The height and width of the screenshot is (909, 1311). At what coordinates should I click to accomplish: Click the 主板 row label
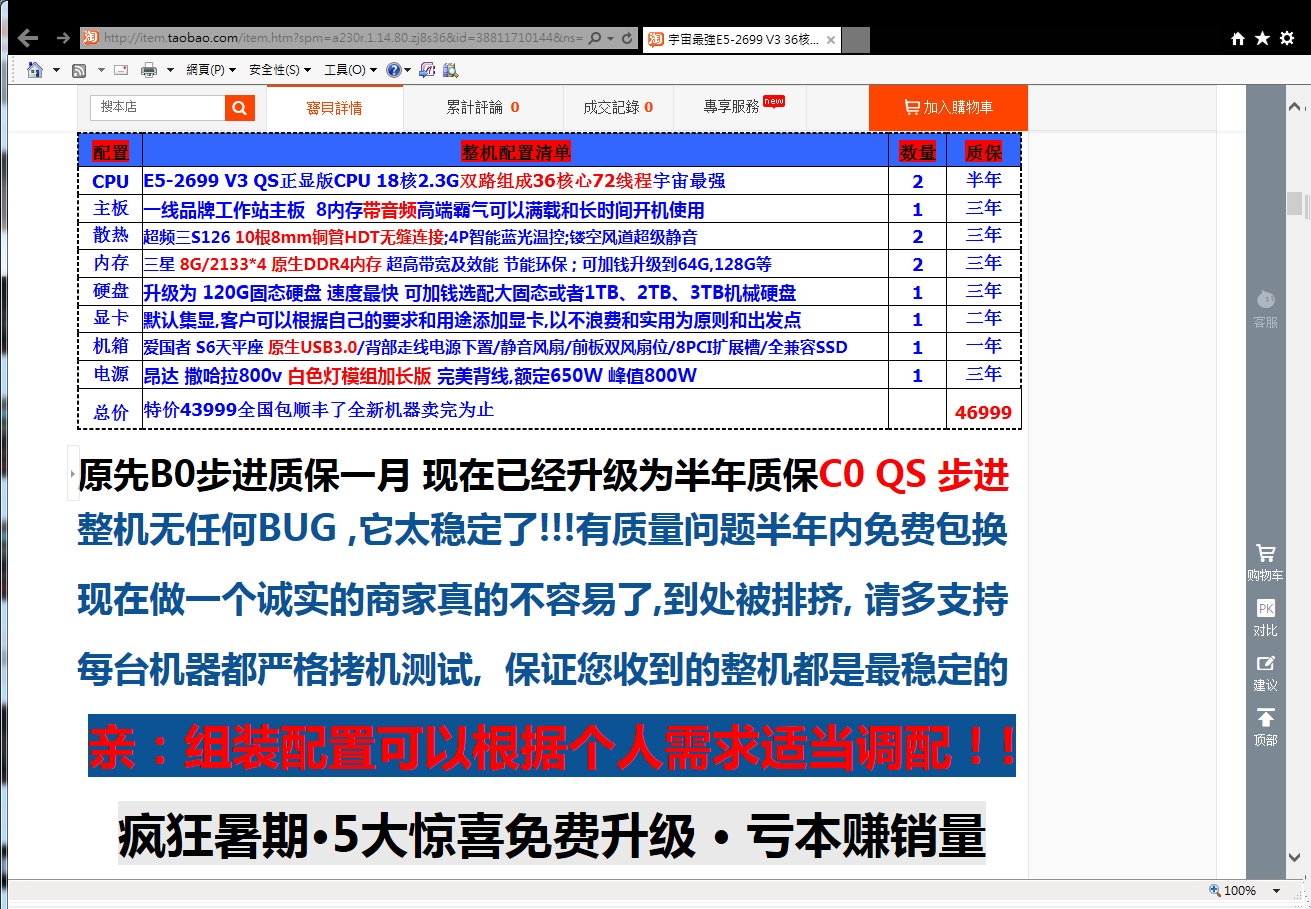tap(110, 209)
